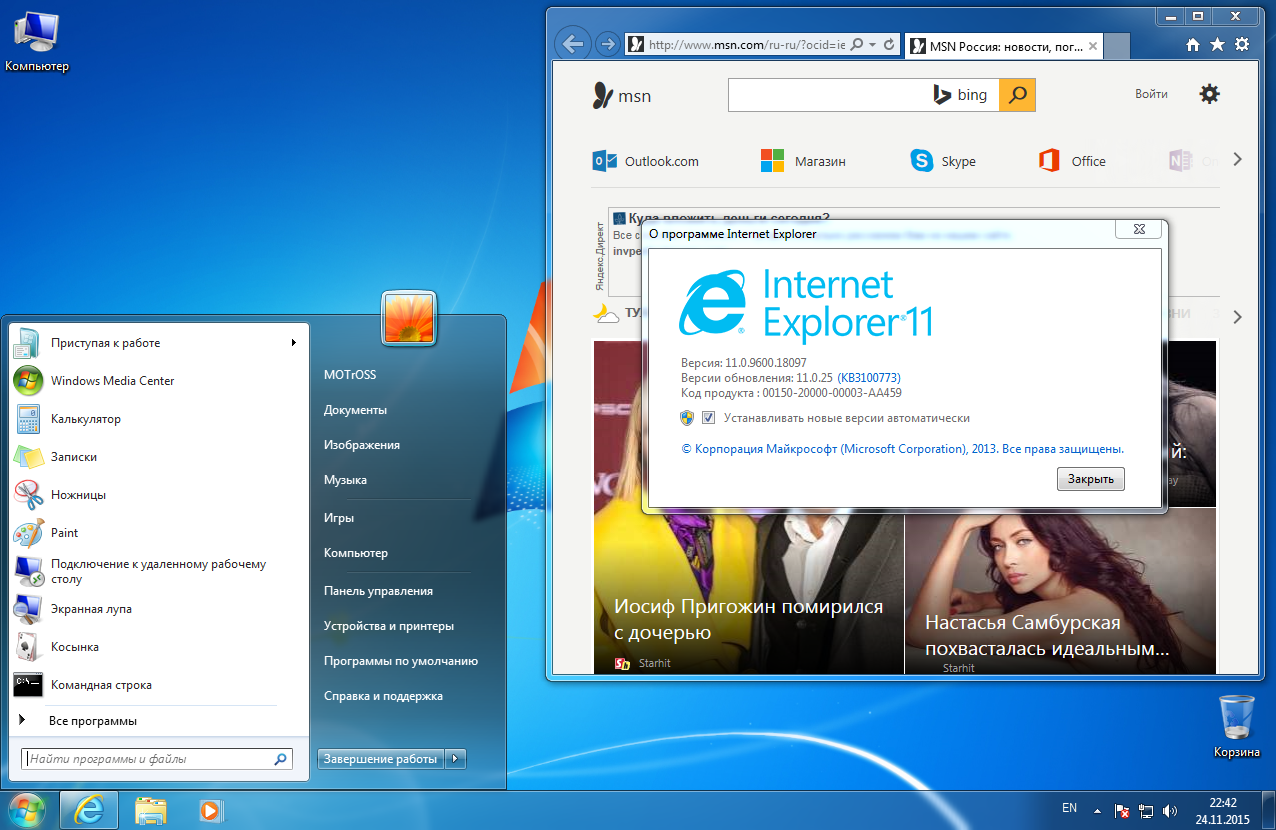Open Windows Media Player from the taskbar
The image size is (1276, 830).
(210, 809)
